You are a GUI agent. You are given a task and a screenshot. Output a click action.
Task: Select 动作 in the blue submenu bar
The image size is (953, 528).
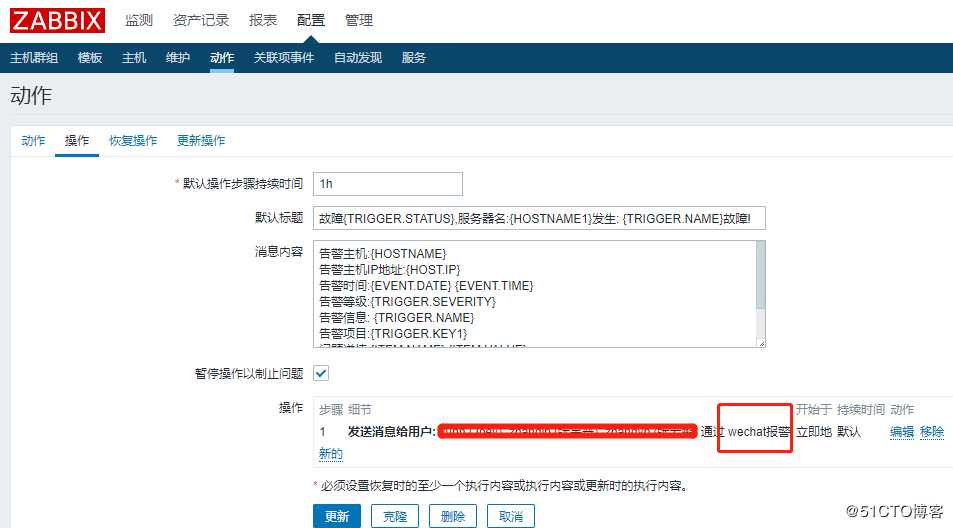(222, 58)
